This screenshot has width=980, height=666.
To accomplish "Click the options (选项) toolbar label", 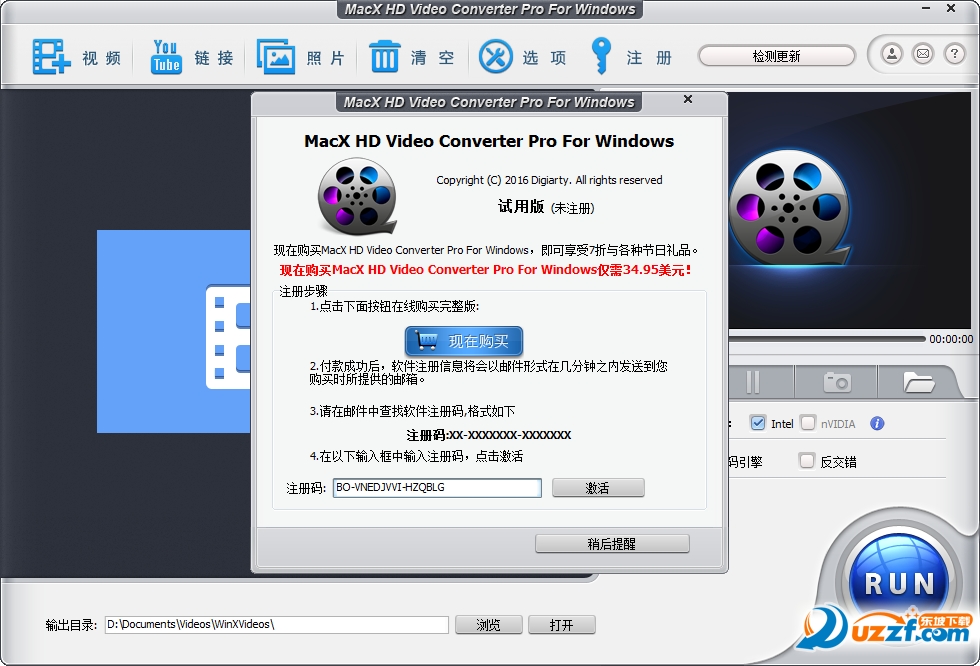I will (544, 57).
